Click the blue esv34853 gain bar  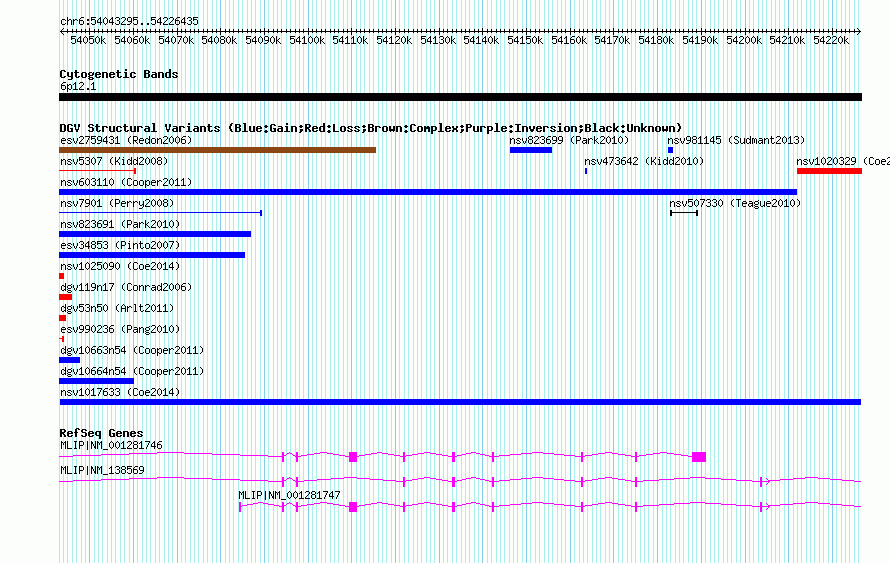point(152,255)
